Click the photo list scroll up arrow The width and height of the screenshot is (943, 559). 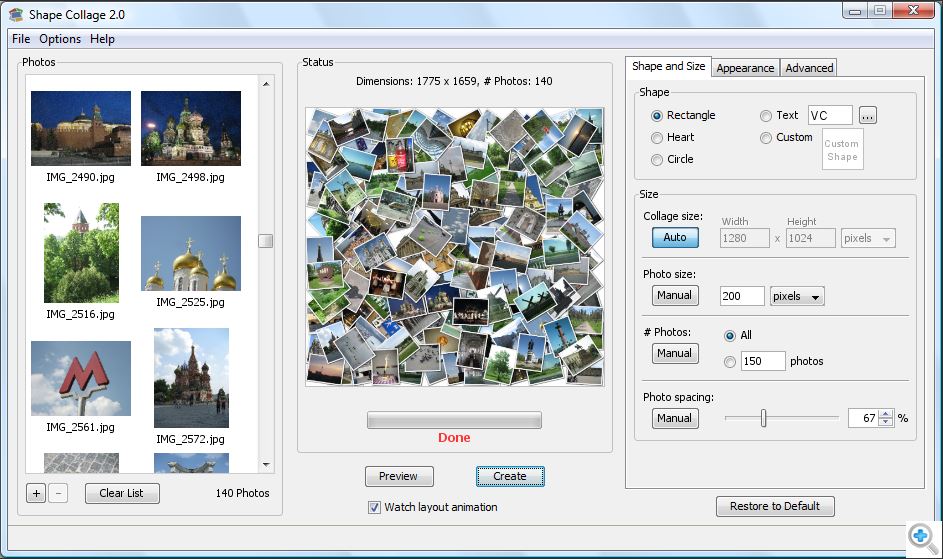pos(266,84)
